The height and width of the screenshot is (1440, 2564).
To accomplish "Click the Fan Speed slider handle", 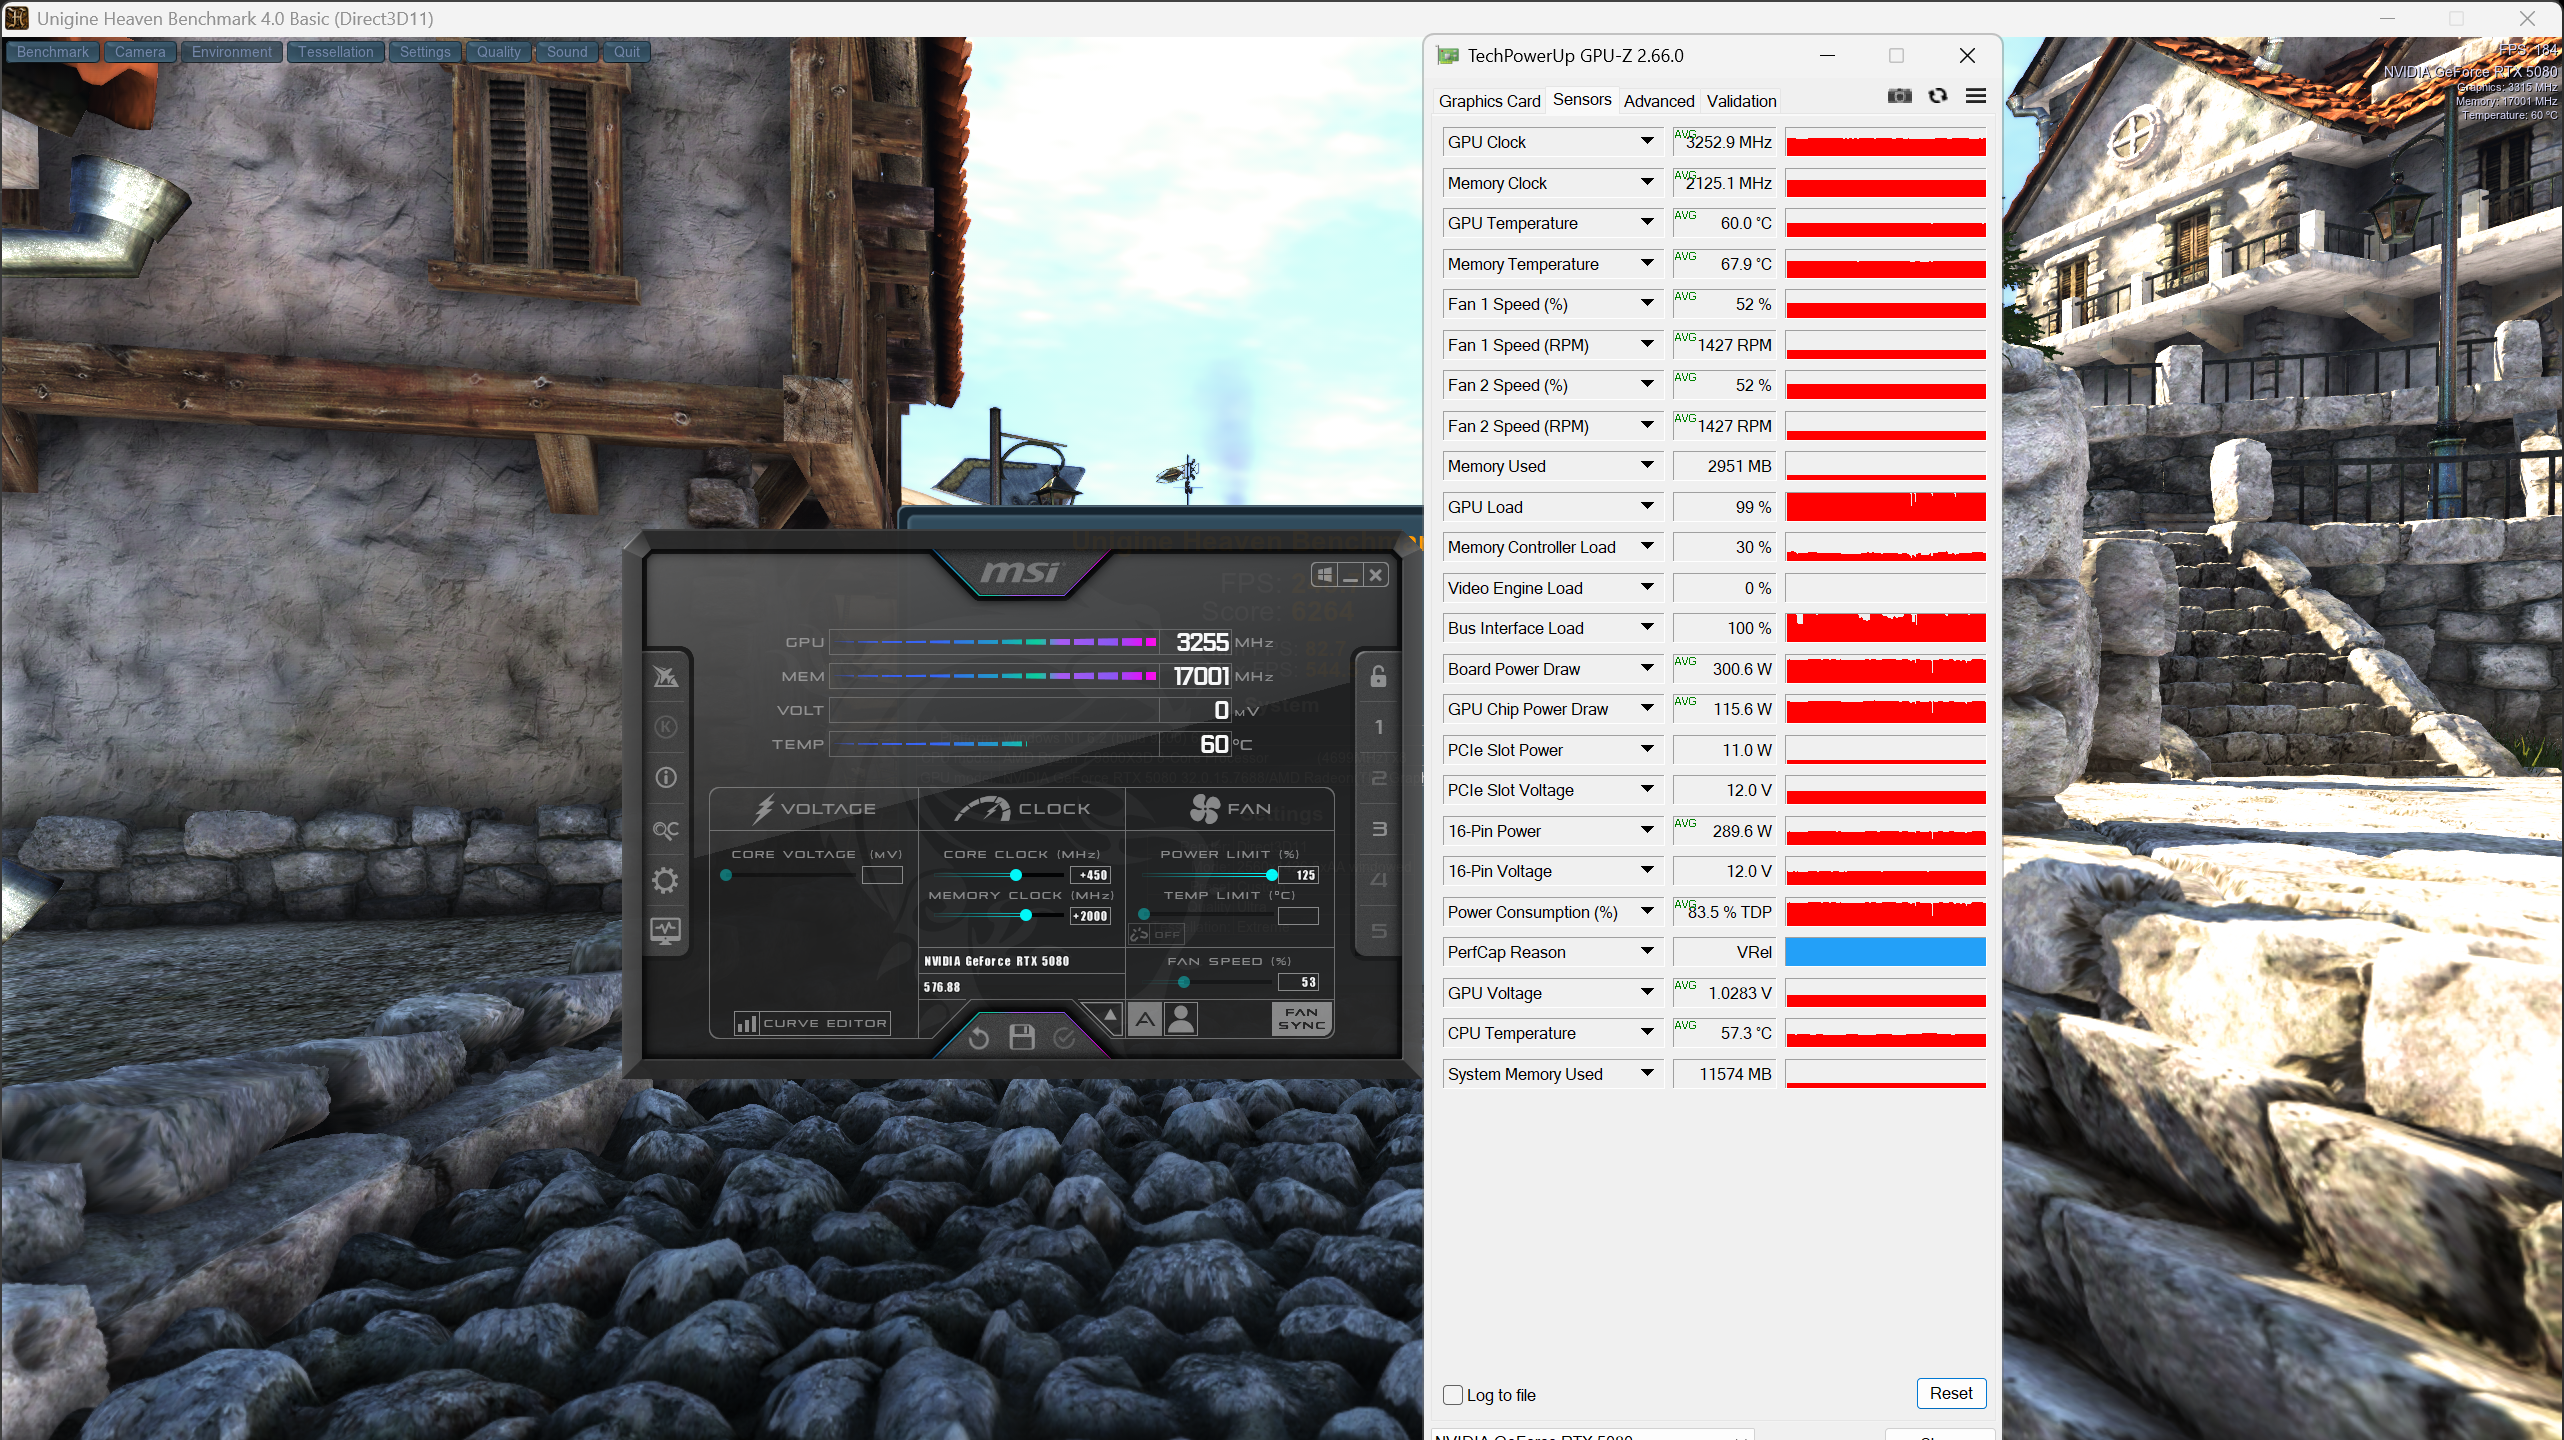I will tap(1184, 982).
